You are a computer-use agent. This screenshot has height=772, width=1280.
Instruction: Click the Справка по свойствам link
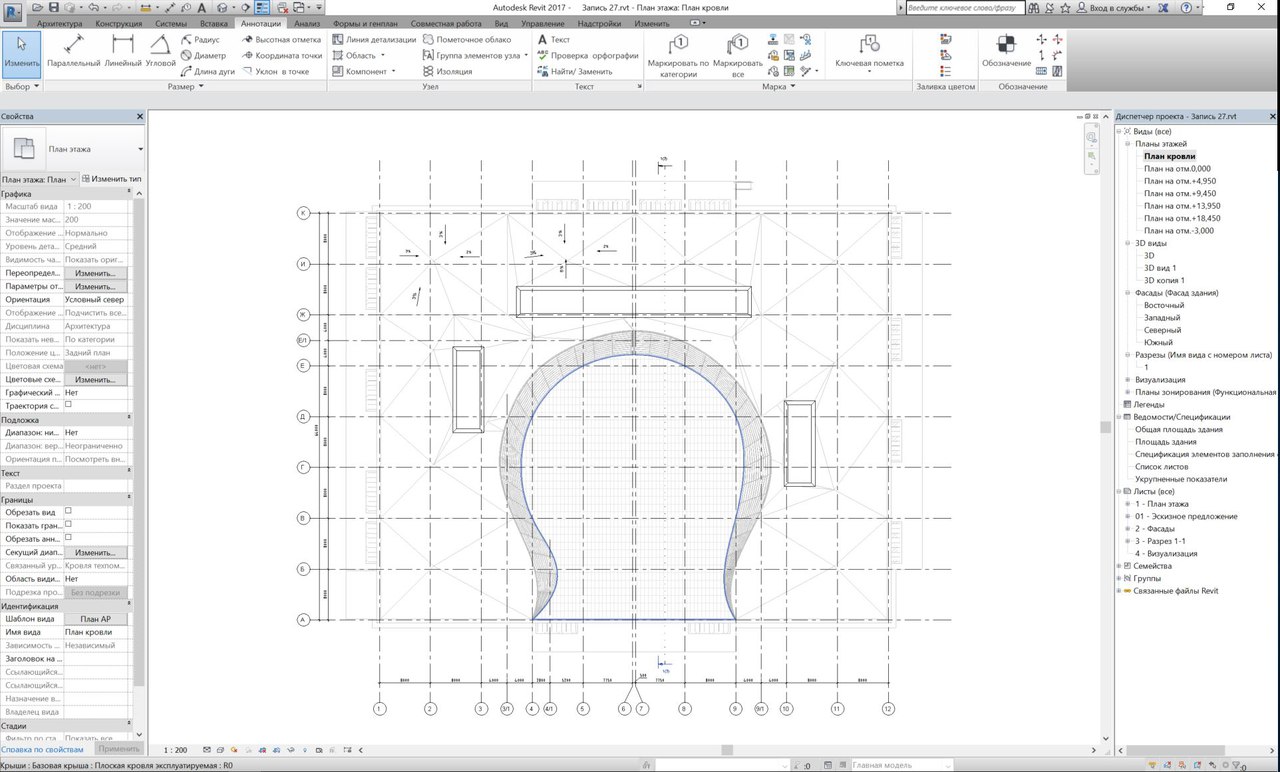click(x=44, y=748)
